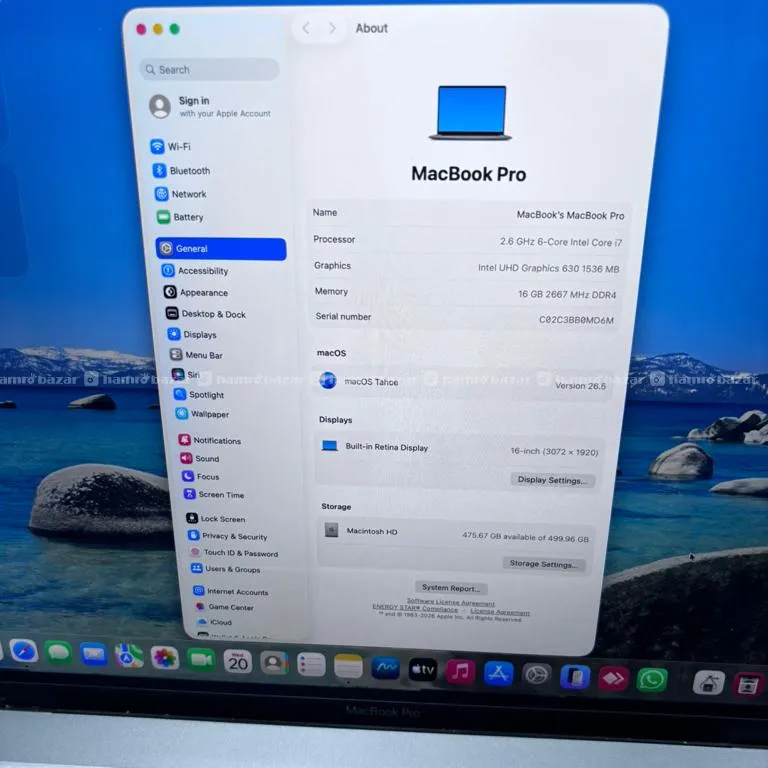This screenshot has width=768, height=768.
Task: Open Sound settings
Action: click(x=200, y=458)
